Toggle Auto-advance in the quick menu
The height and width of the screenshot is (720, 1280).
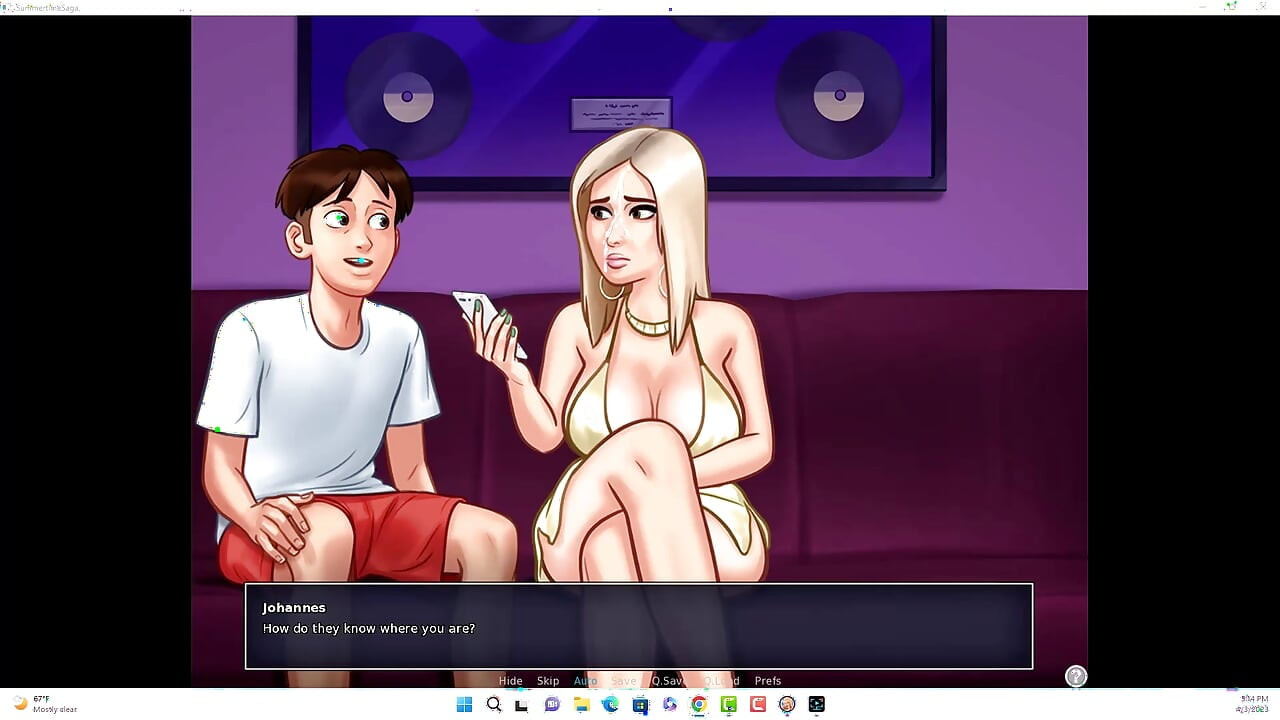click(x=585, y=681)
